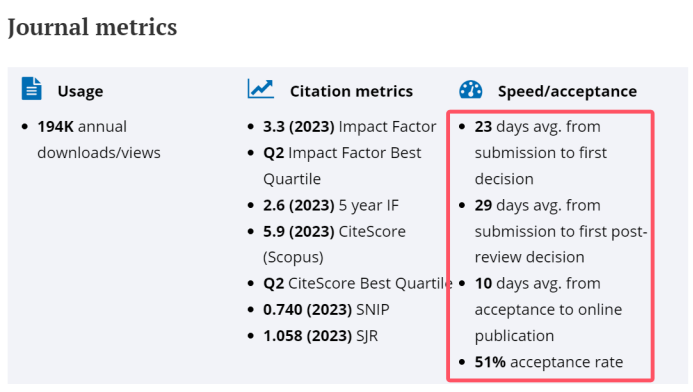Click the 51% acceptance rate entry
This screenshot has width=693, height=392.
coord(549,362)
